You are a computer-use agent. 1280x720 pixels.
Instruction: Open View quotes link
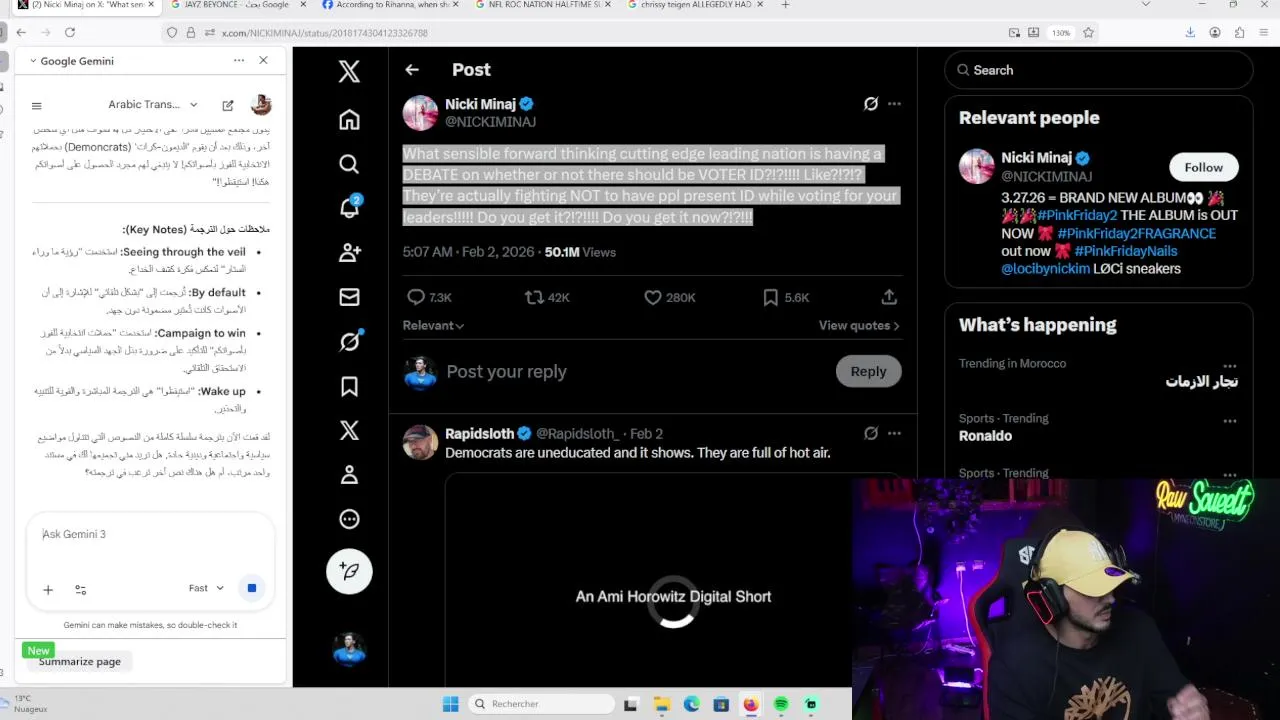point(859,325)
